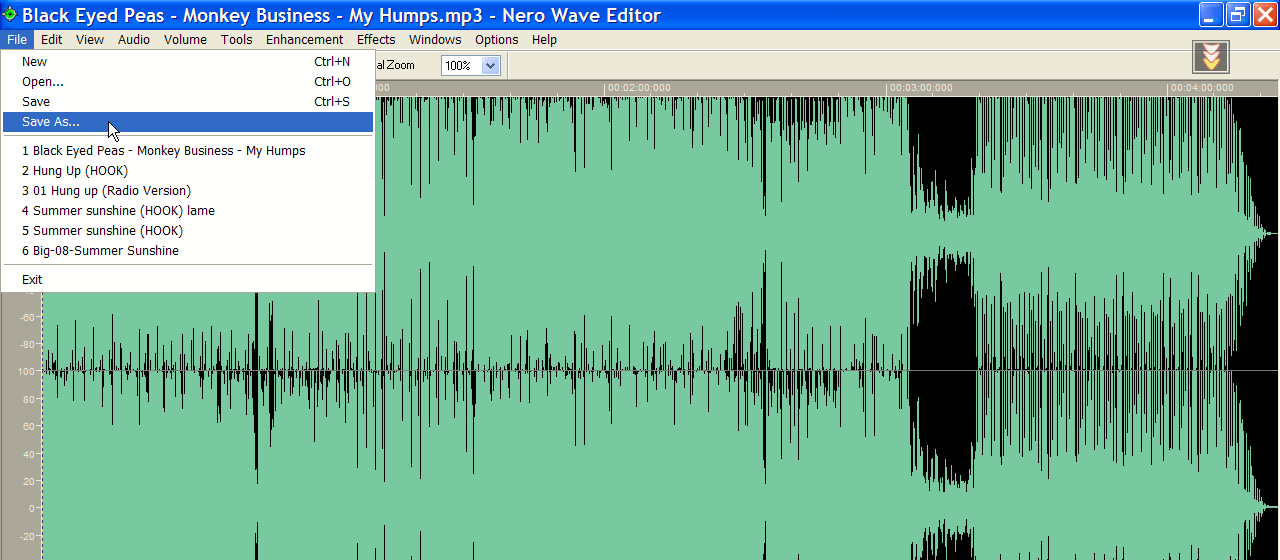Open the Options menu
The height and width of the screenshot is (560, 1280).
[x=497, y=40]
